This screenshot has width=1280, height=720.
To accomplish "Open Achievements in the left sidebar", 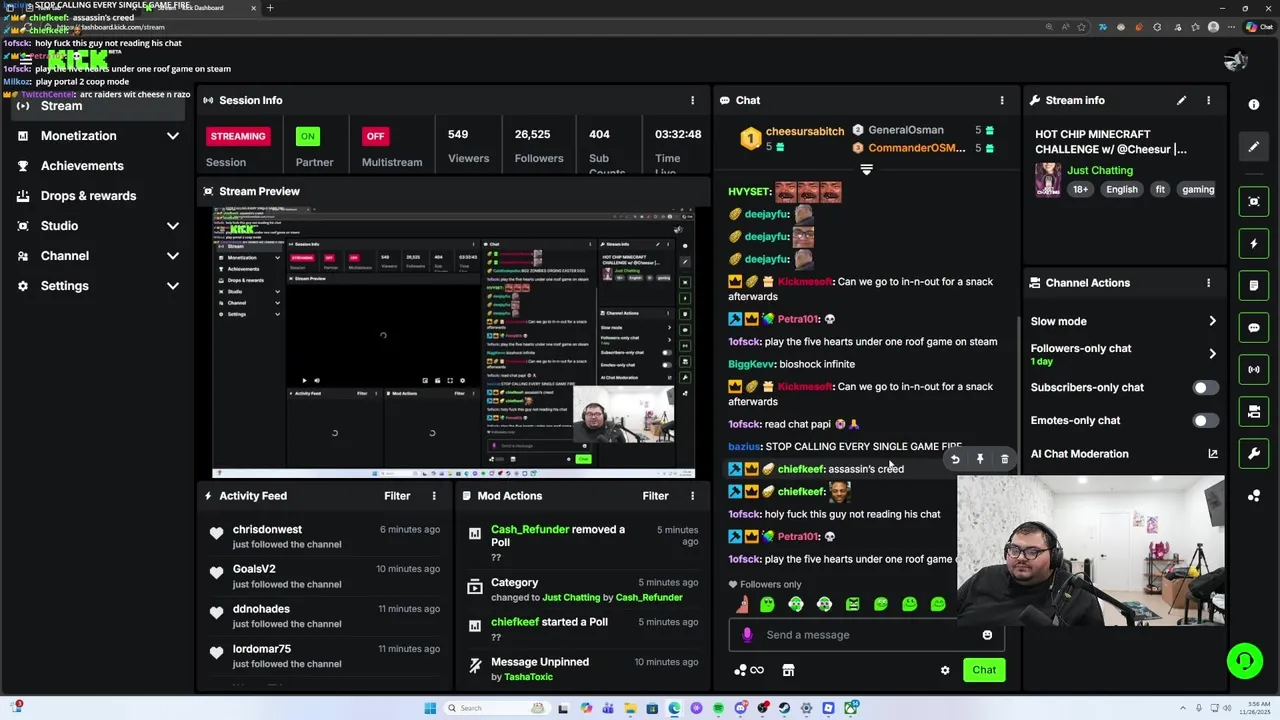I will [x=98, y=166].
